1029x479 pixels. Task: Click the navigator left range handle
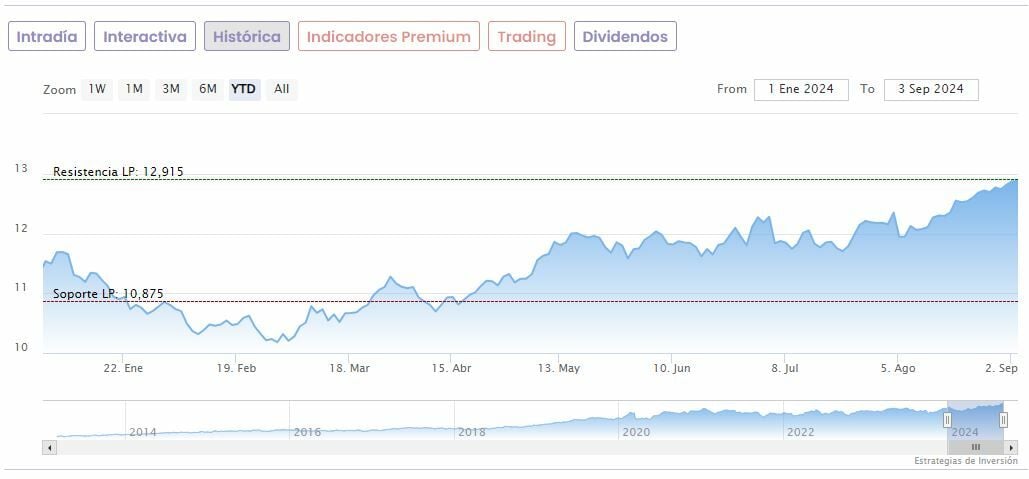pyautogui.click(x=947, y=420)
